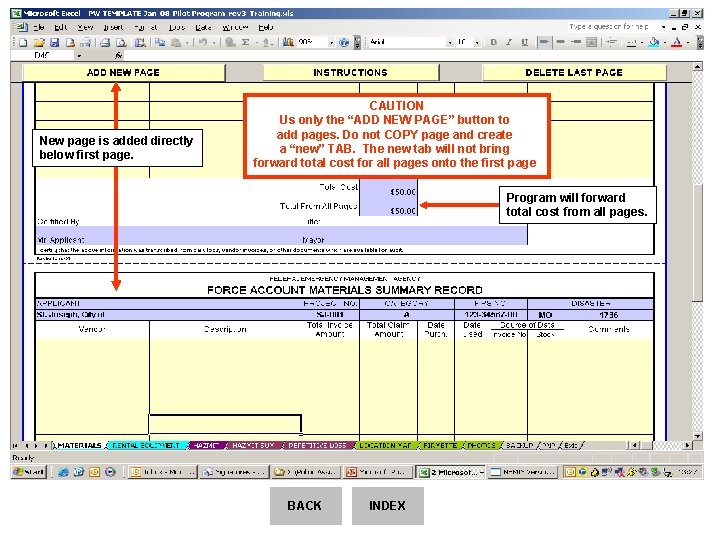
Task: Save the workbook with the disk icon
Action: 54,42
